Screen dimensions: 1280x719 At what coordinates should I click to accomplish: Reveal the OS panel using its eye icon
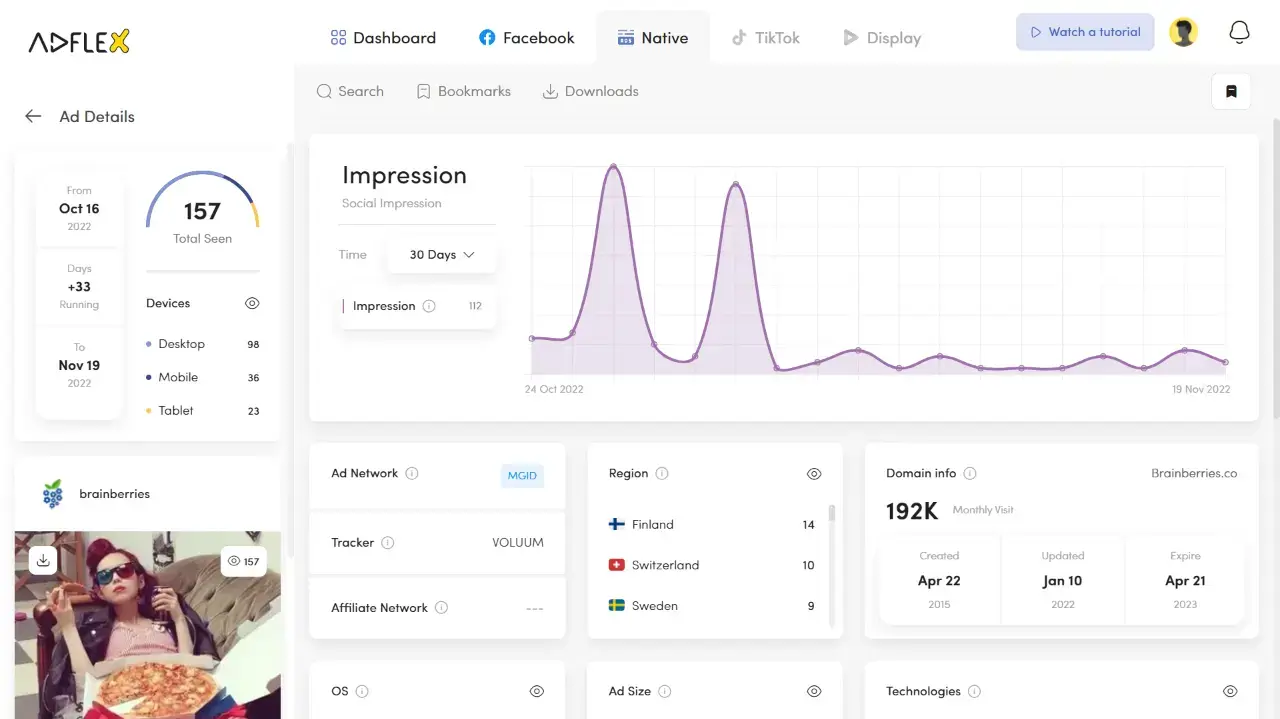click(536, 691)
